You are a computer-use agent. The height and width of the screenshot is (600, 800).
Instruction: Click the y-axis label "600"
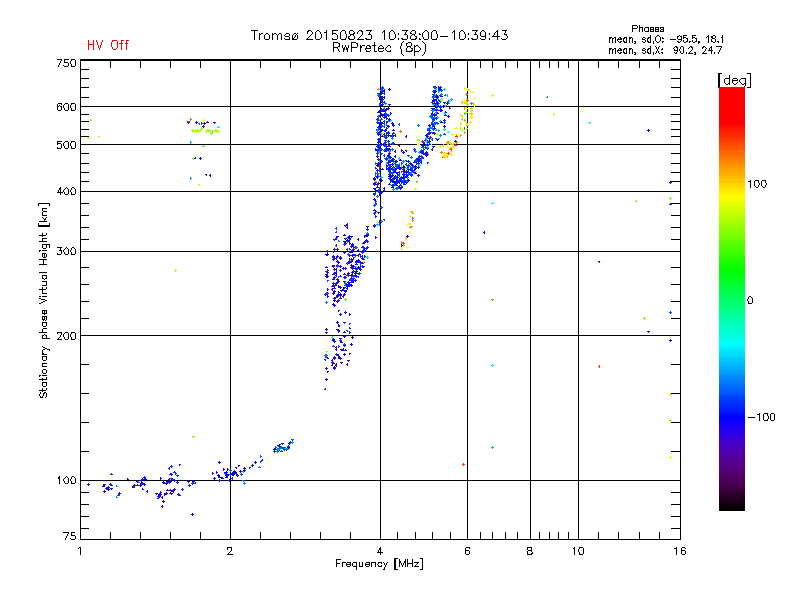coord(66,107)
